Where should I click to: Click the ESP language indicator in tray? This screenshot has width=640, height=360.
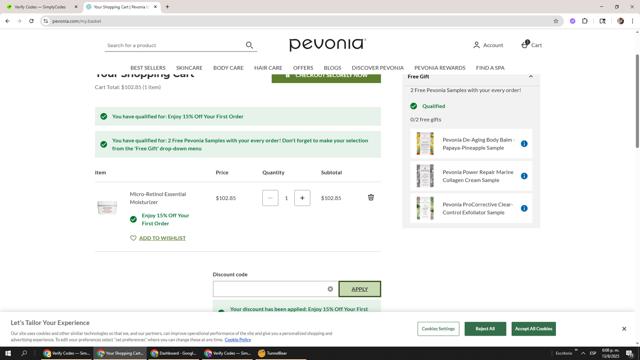point(593,353)
